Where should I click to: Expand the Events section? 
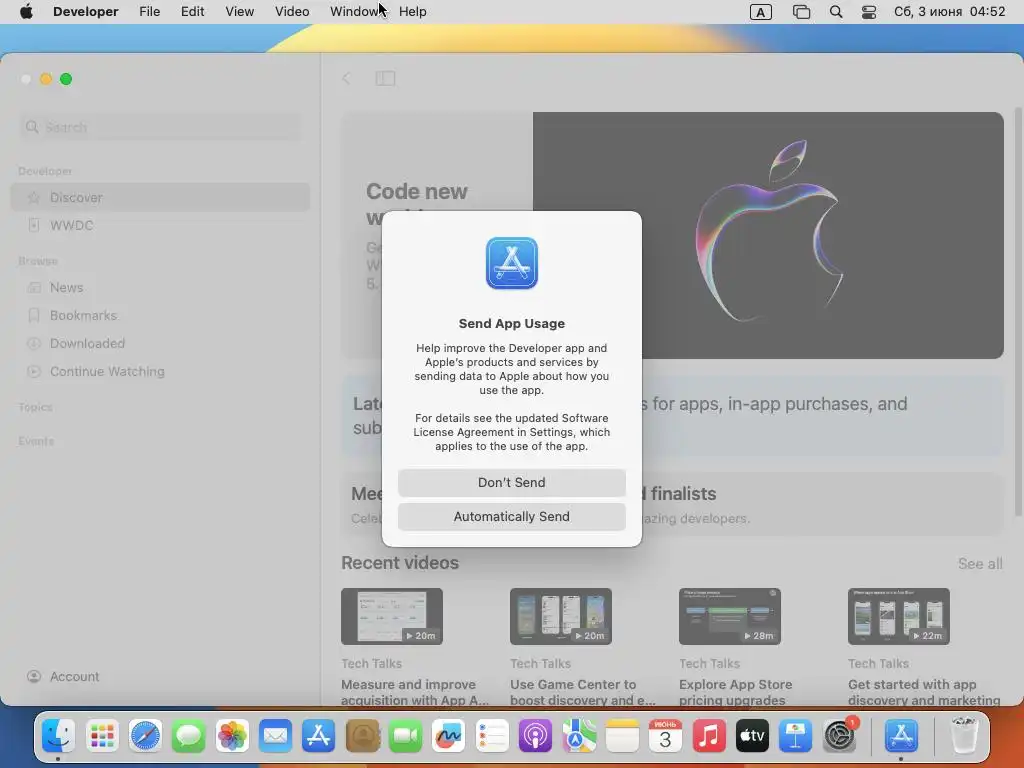(x=36, y=441)
